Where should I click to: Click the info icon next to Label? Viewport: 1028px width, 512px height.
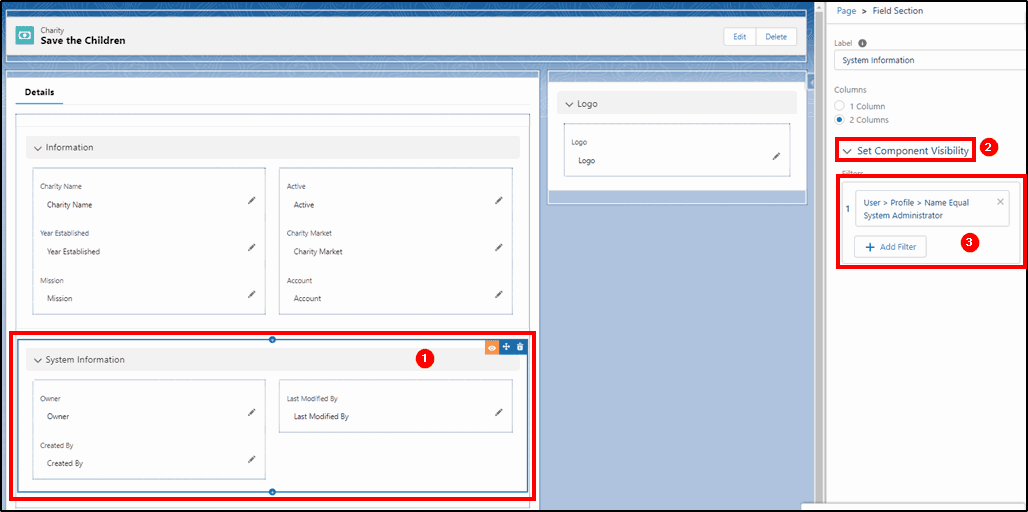tap(862, 43)
